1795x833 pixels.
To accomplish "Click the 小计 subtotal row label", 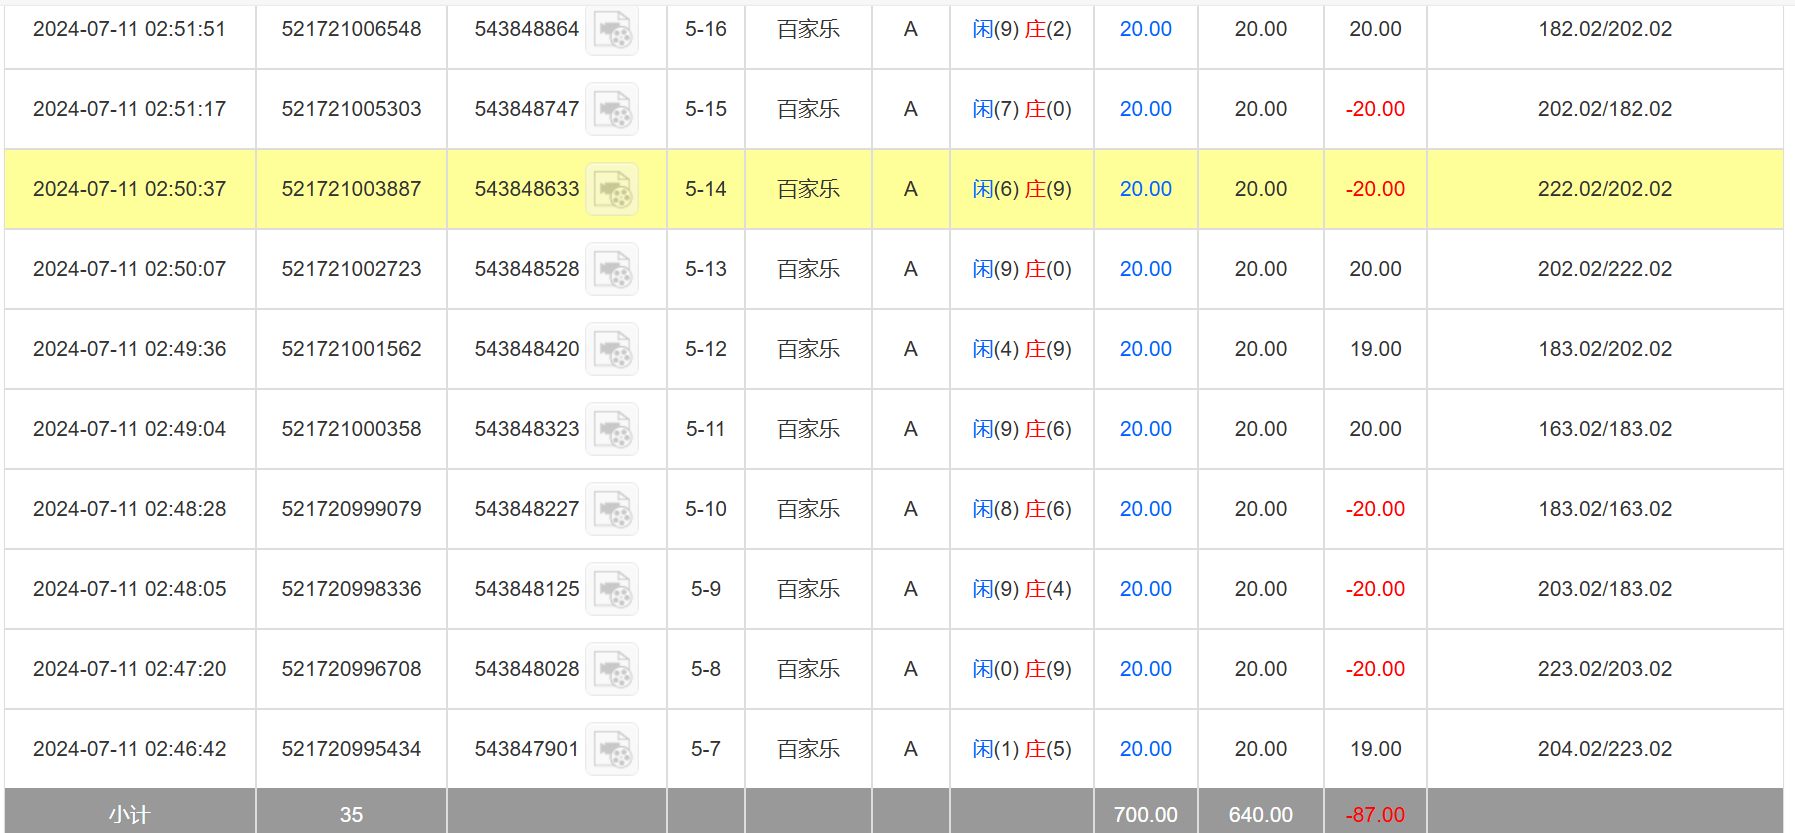I will click(x=129, y=814).
